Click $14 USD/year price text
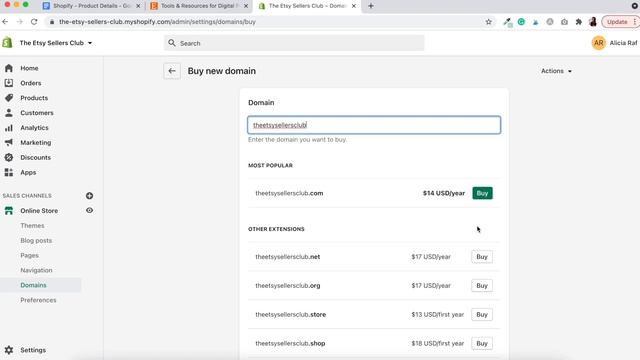 point(444,193)
